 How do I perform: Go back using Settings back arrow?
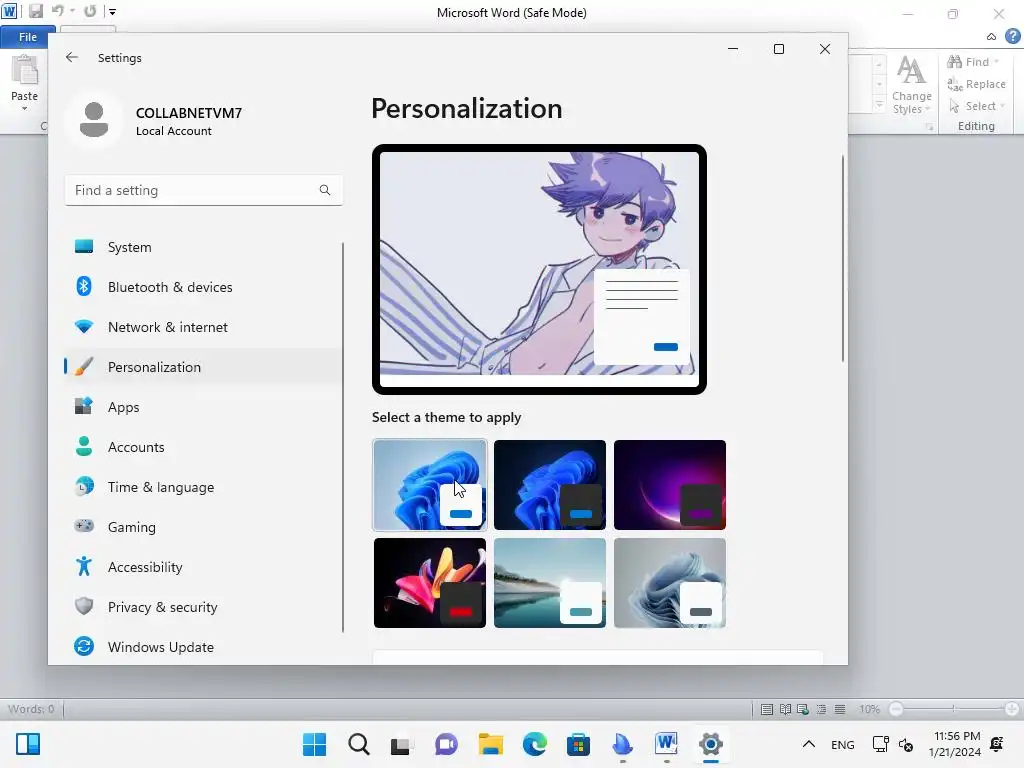[x=72, y=57]
